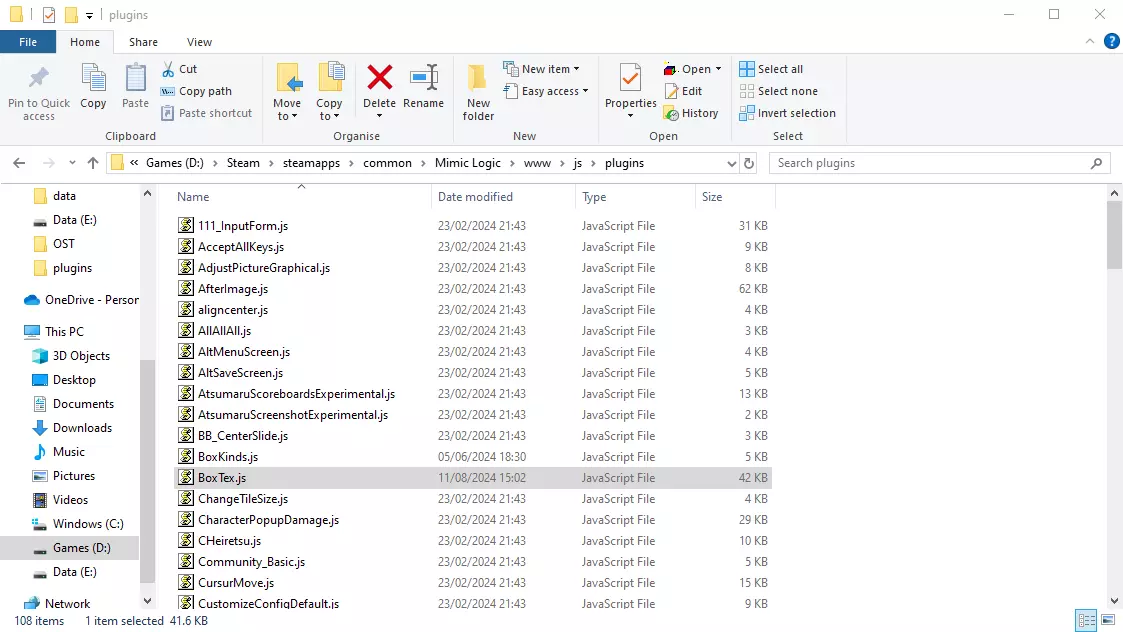Open the OST folder in sidebar

pyautogui.click(x=54, y=244)
